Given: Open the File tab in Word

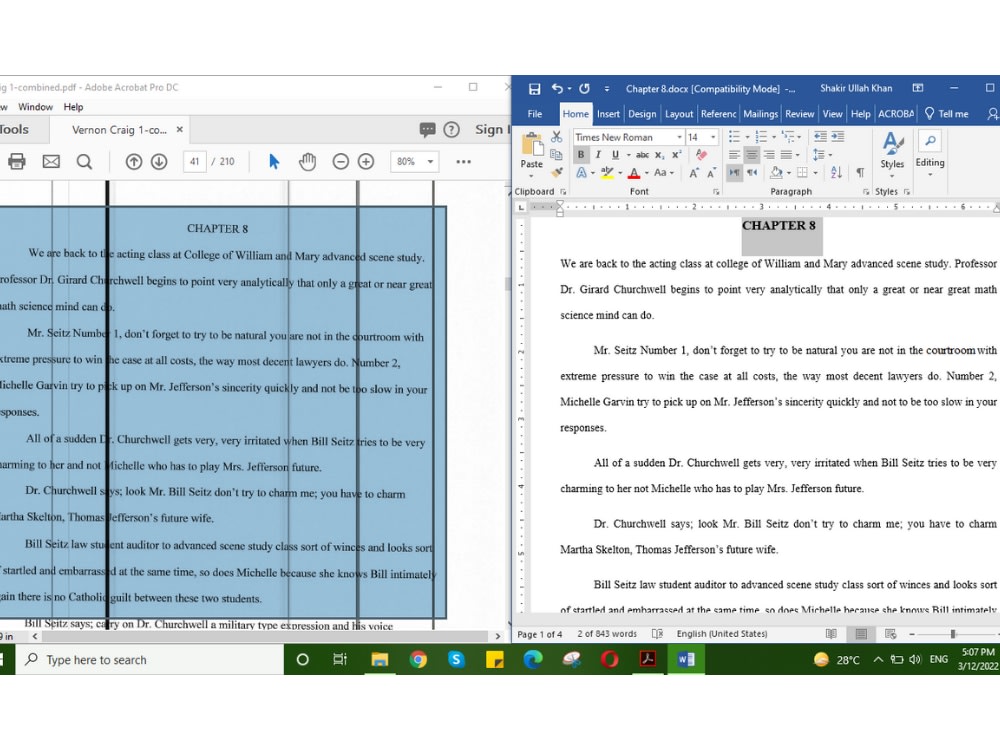Looking at the screenshot, I should click(534, 114).
